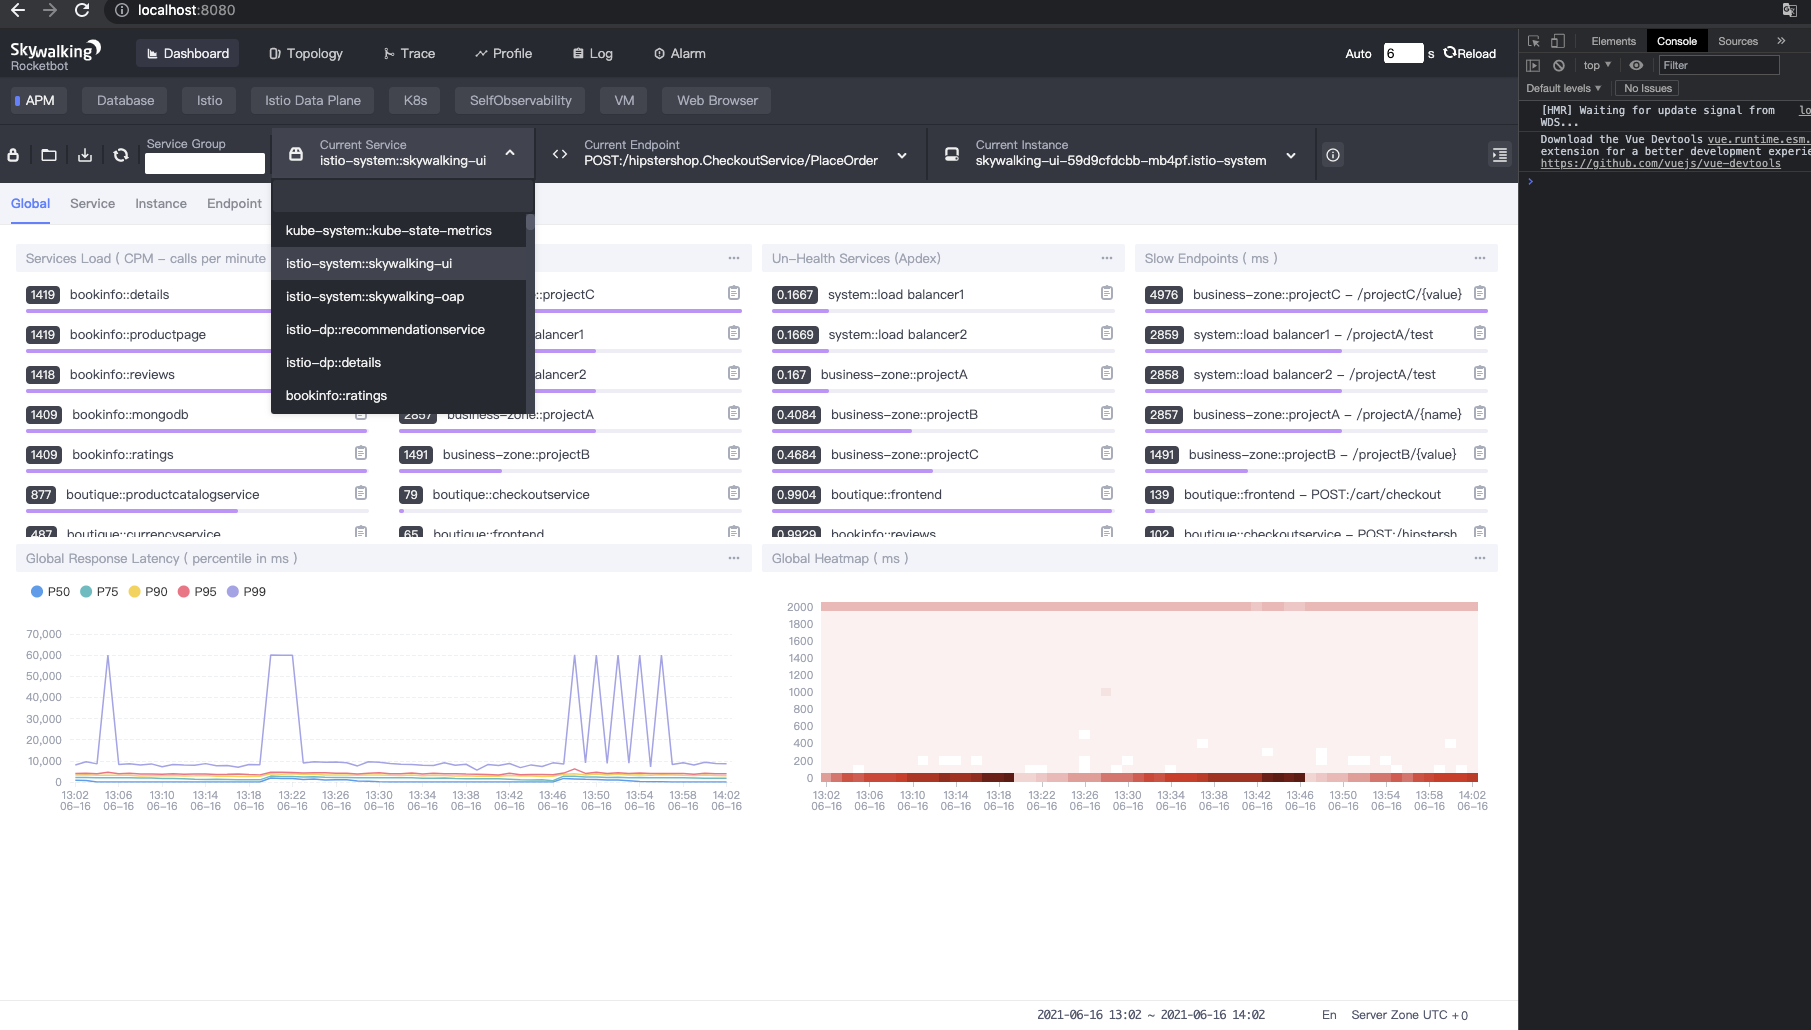
Task: Collapse the Current Service dropdown
Action: [x=510, y=153]
